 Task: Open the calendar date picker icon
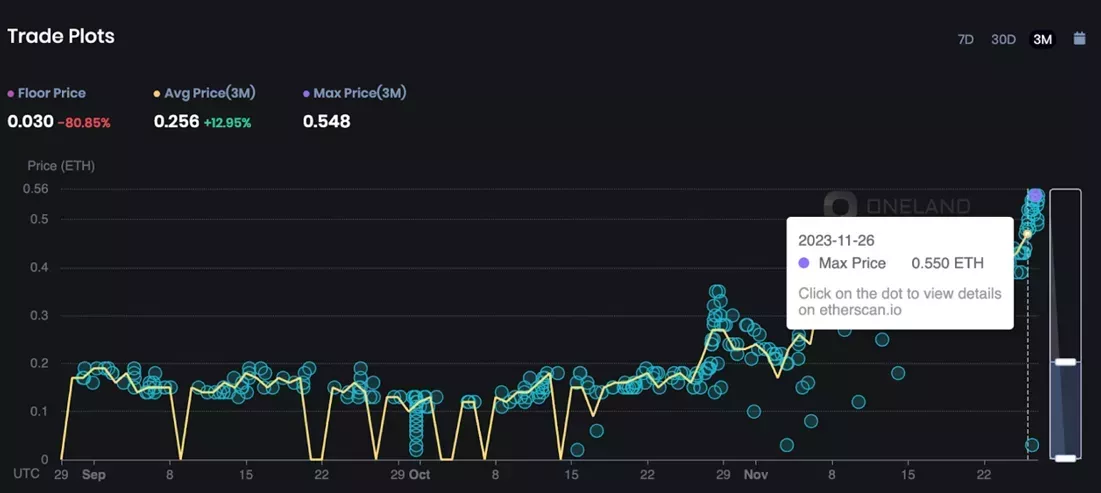(1079, 39)
